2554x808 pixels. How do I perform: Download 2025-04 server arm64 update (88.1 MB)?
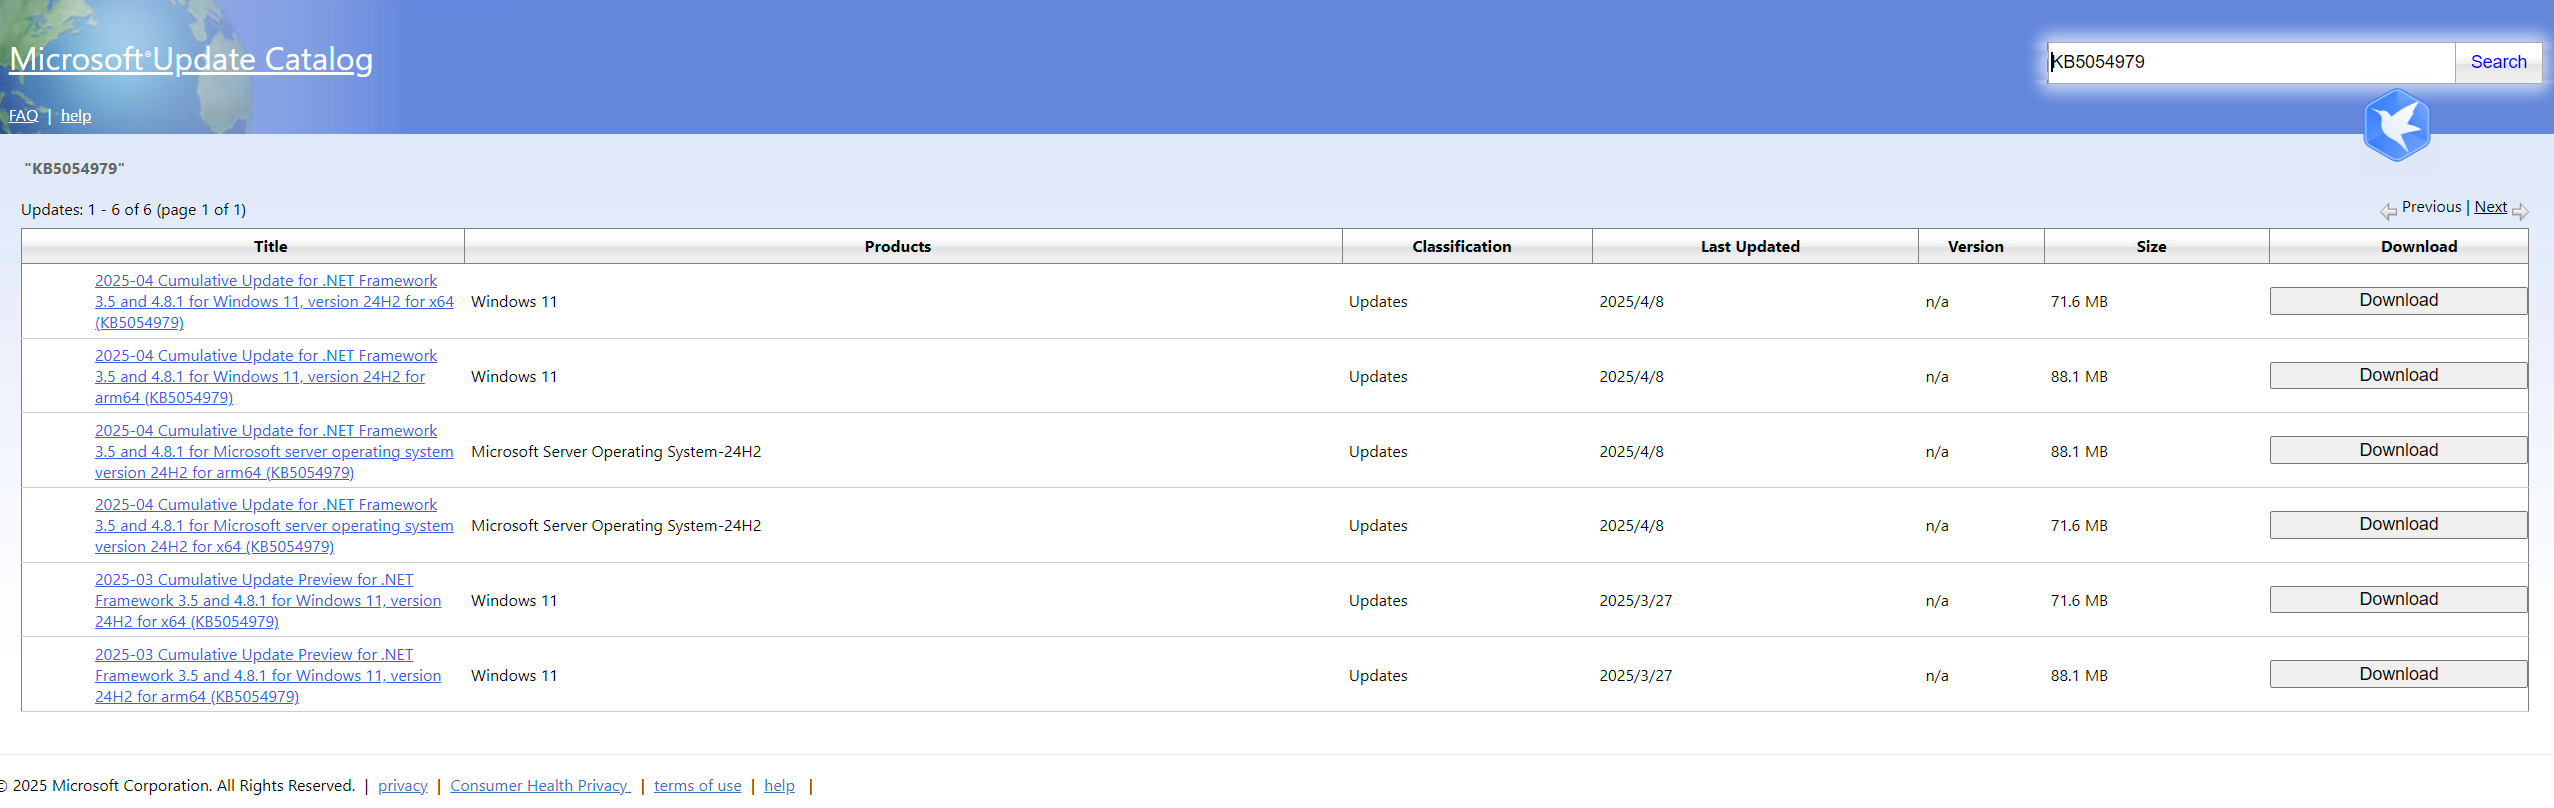pyautogui.click(x=2398, y=451)
